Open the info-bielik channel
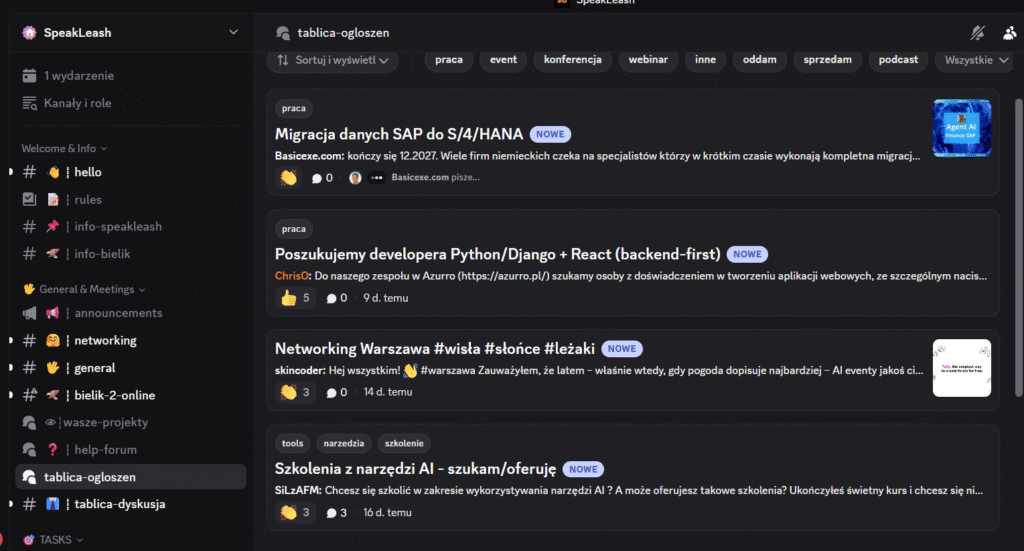1024x551 pixels. pyautogui.click(x=131, y=254)
